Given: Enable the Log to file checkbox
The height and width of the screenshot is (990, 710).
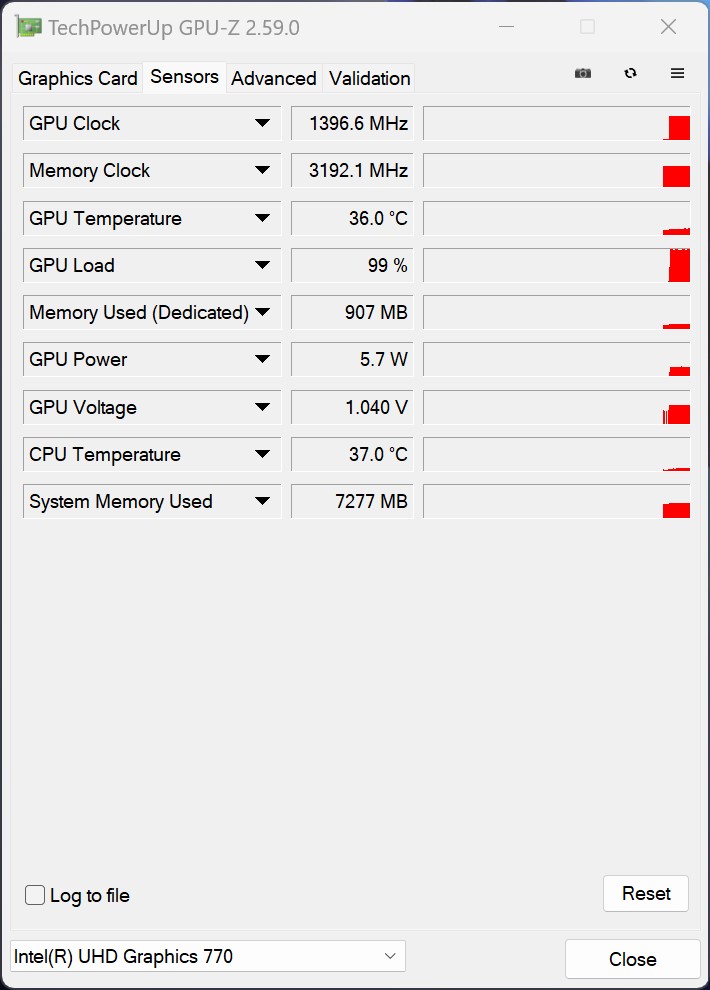Looking at the screenshot, I should coord(35,895).
